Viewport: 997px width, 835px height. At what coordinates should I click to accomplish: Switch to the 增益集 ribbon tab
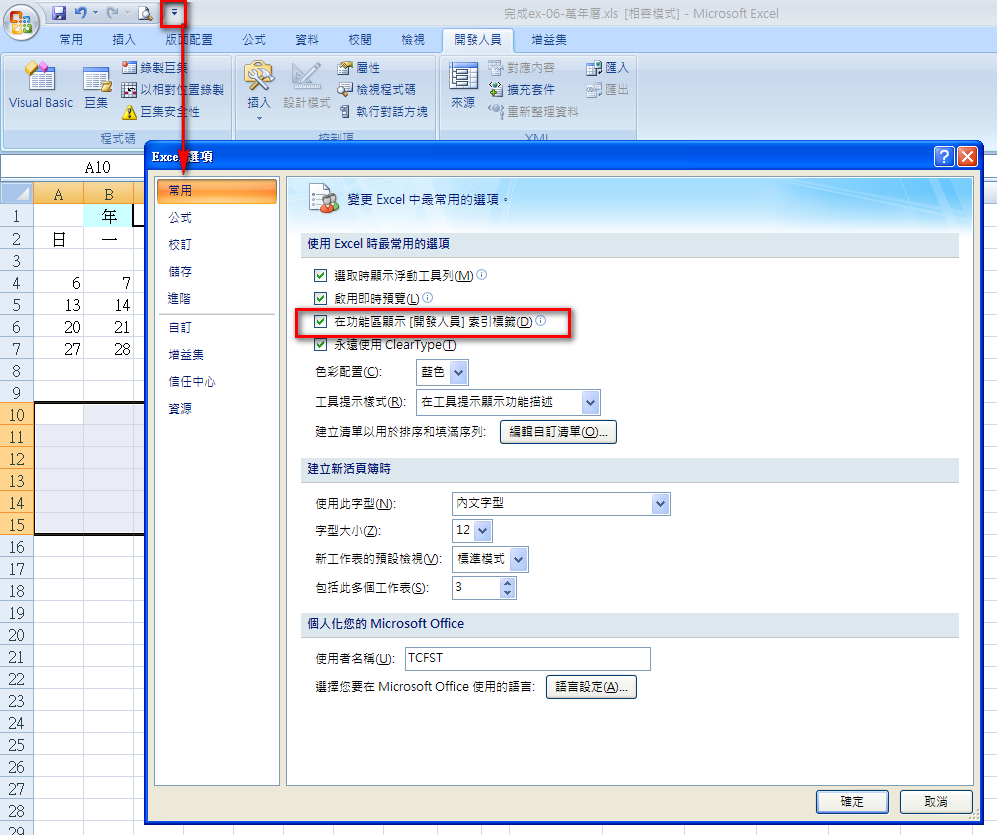click(549, 39)
